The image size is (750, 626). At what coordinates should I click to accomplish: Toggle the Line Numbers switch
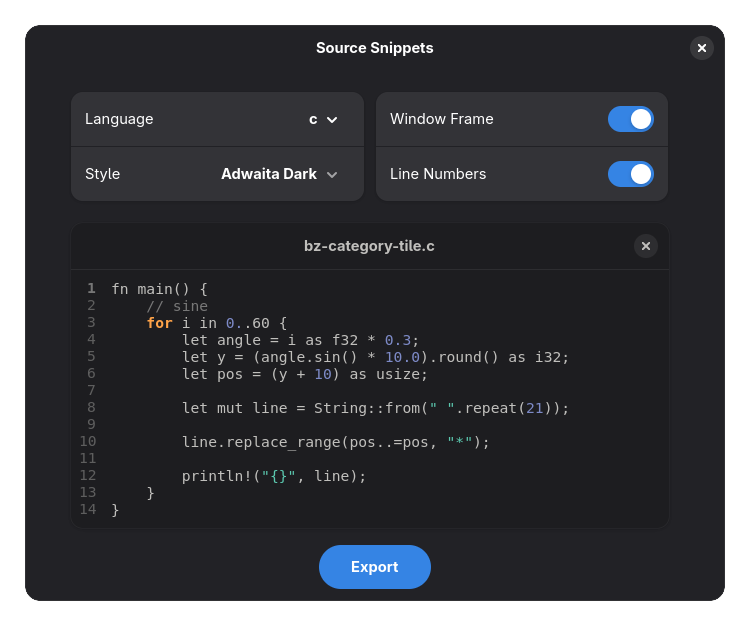point(630,174)
